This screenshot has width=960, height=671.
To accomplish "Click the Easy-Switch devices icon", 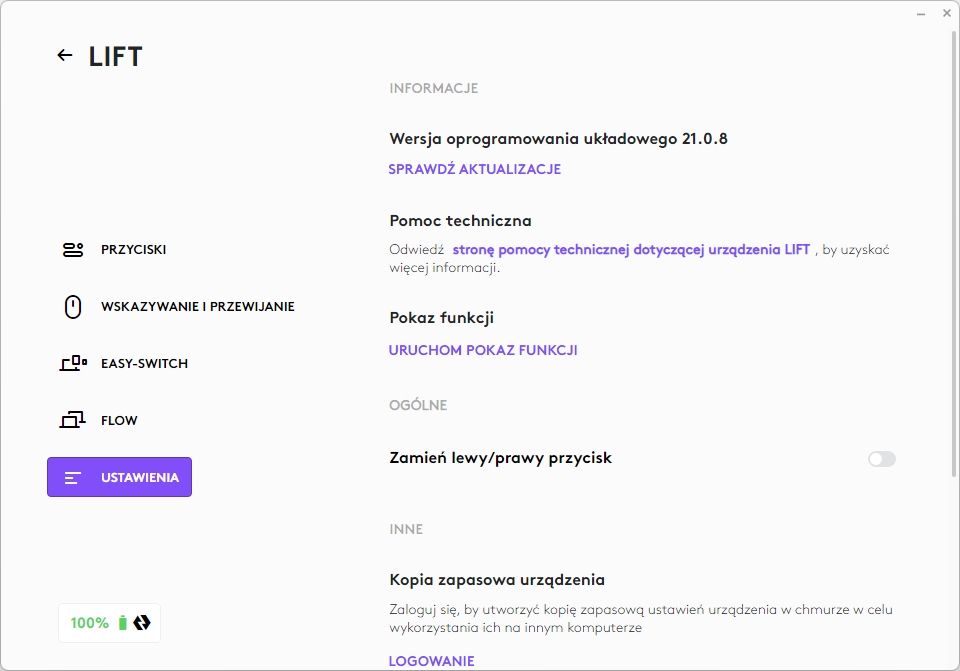I will [72, 364].
